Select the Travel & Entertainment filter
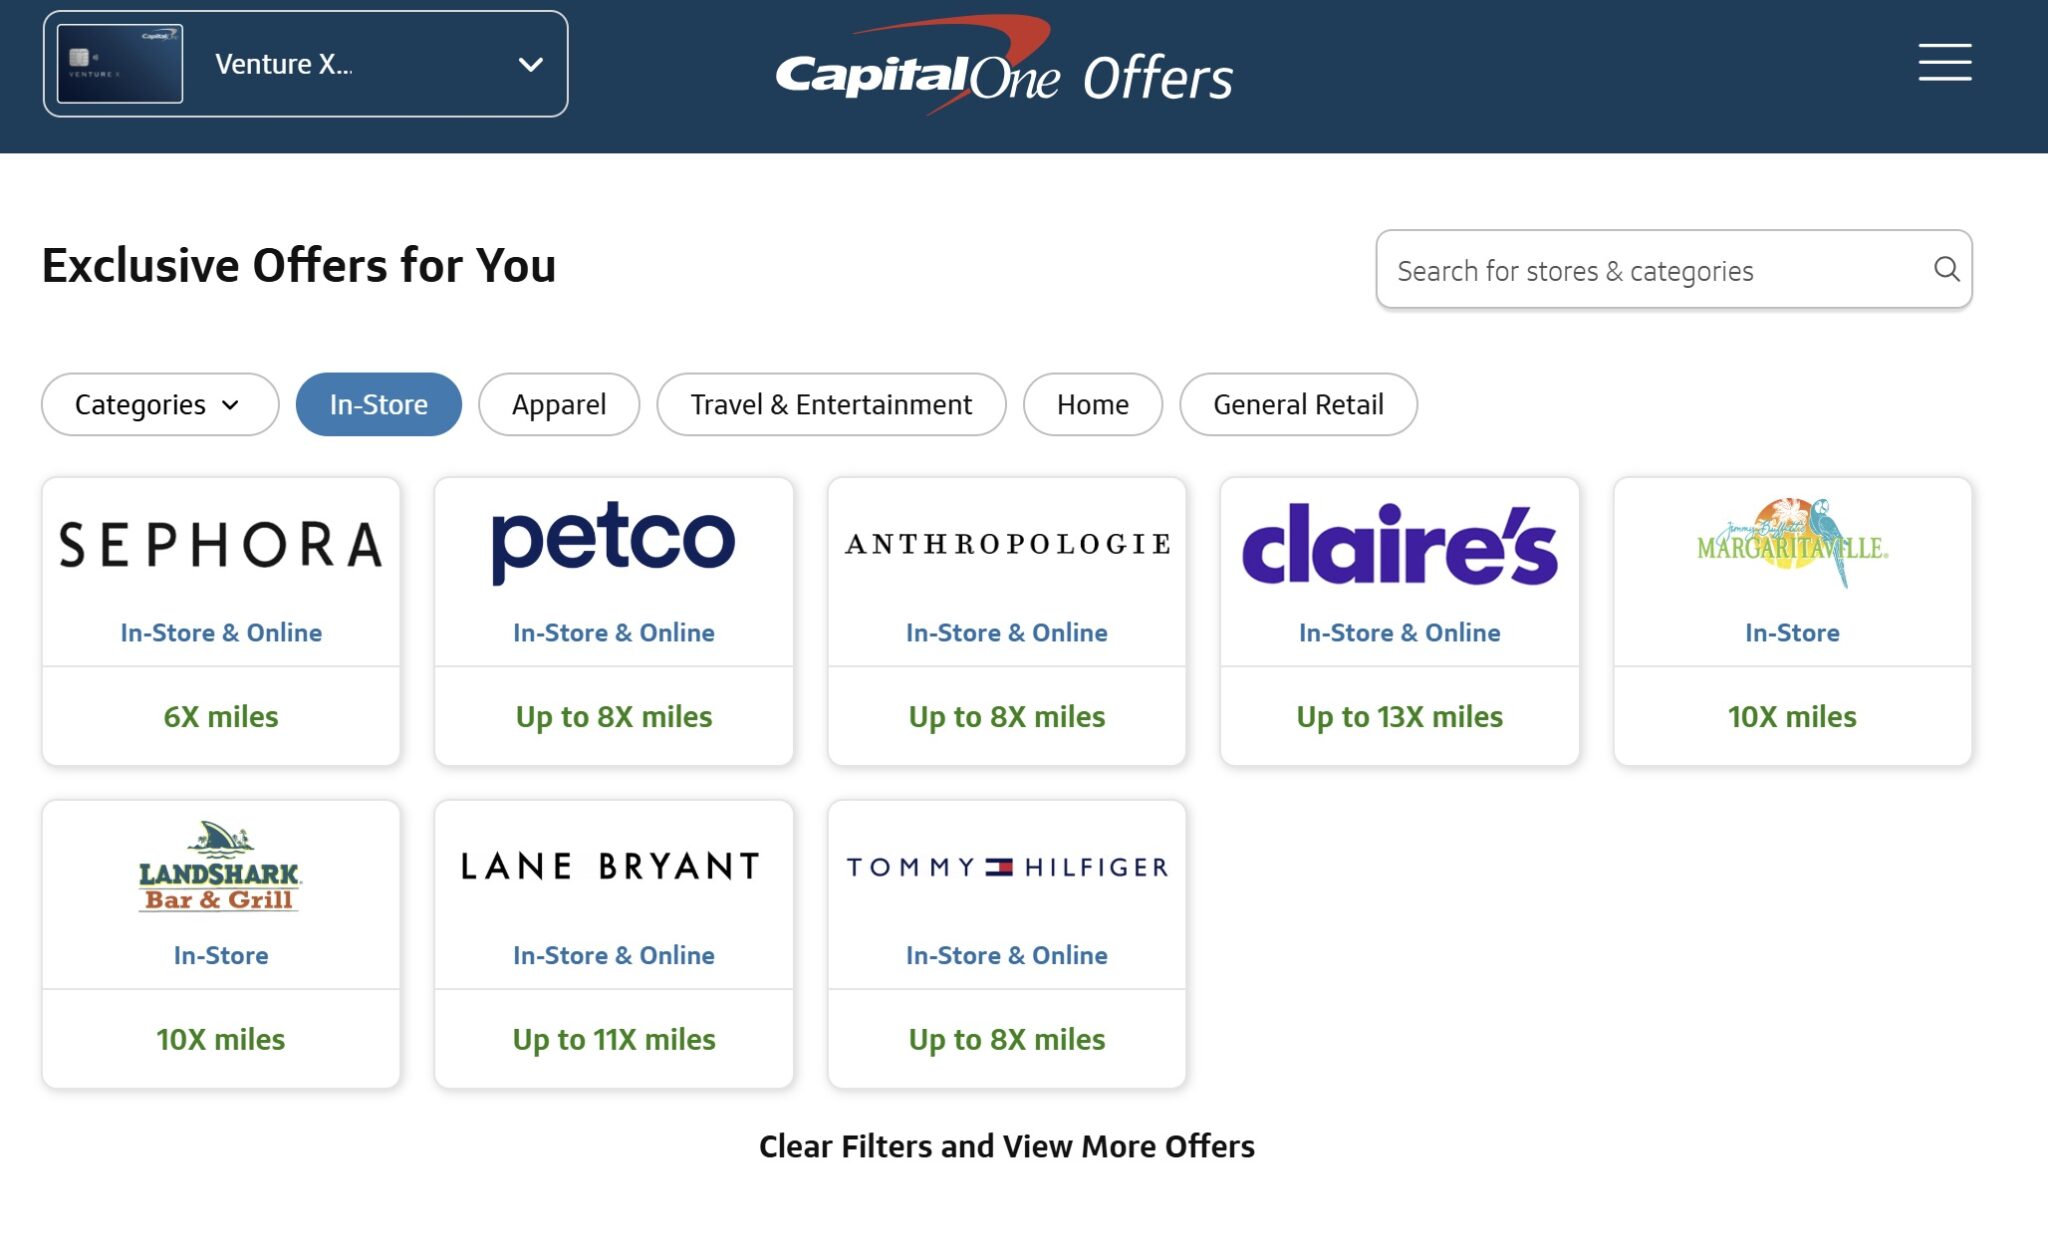This screenshot has height=1259, width=2048. click(x=831, y=404)
